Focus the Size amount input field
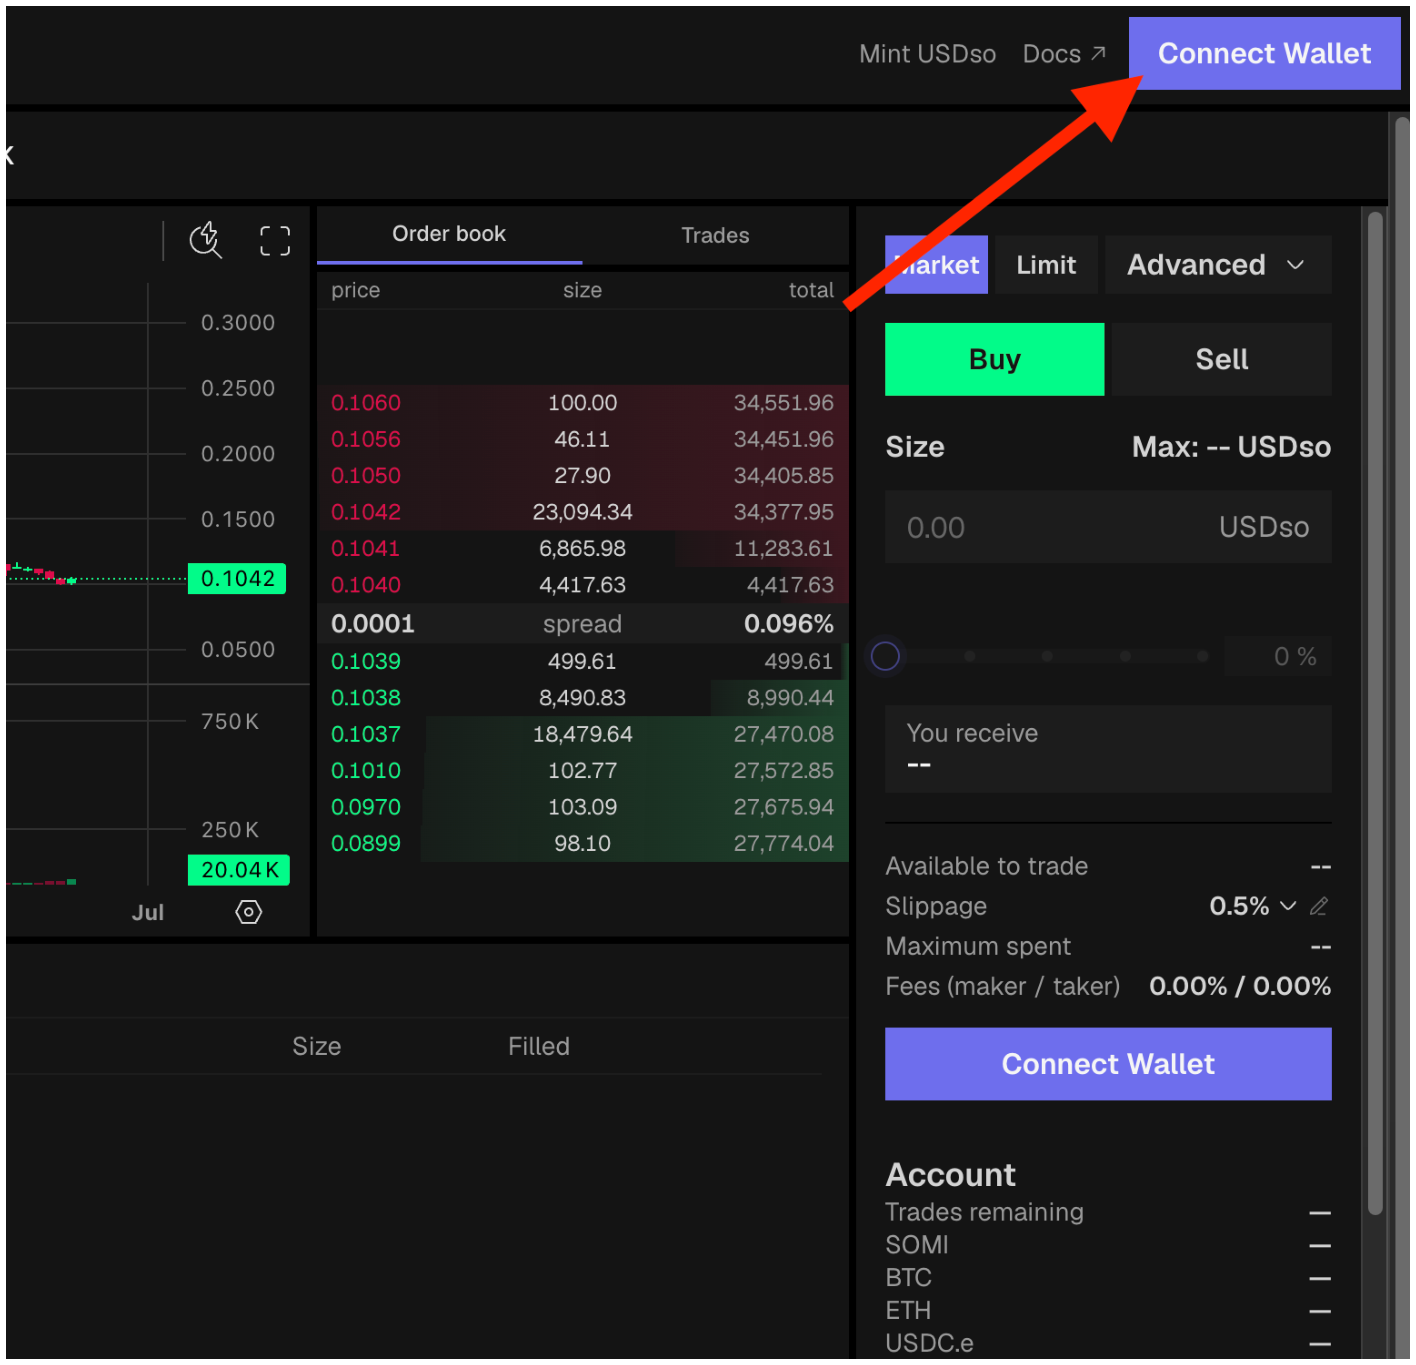1416x1365 pixels. pos(1108,527)
